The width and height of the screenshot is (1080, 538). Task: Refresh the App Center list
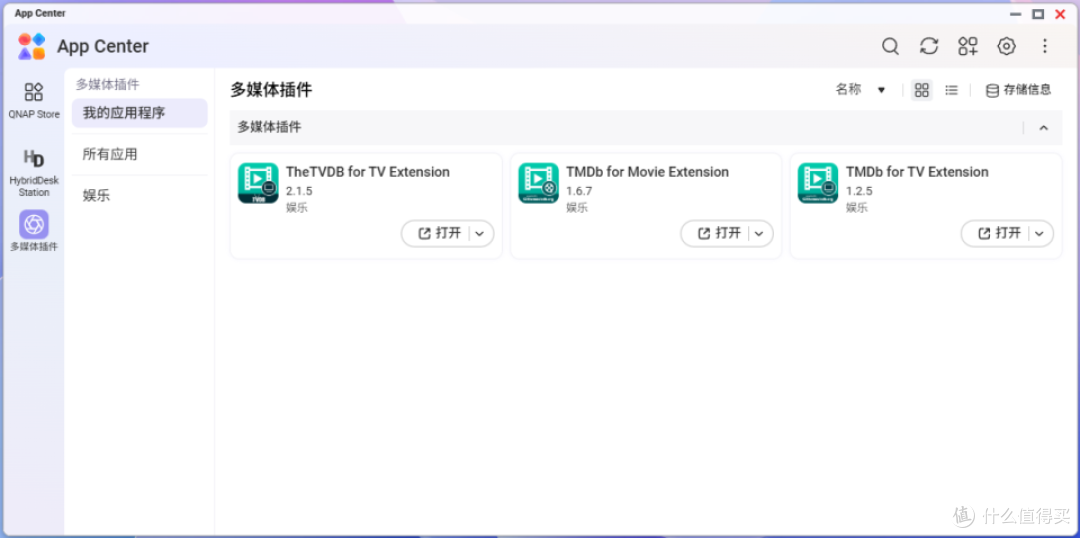coord(929,46)
